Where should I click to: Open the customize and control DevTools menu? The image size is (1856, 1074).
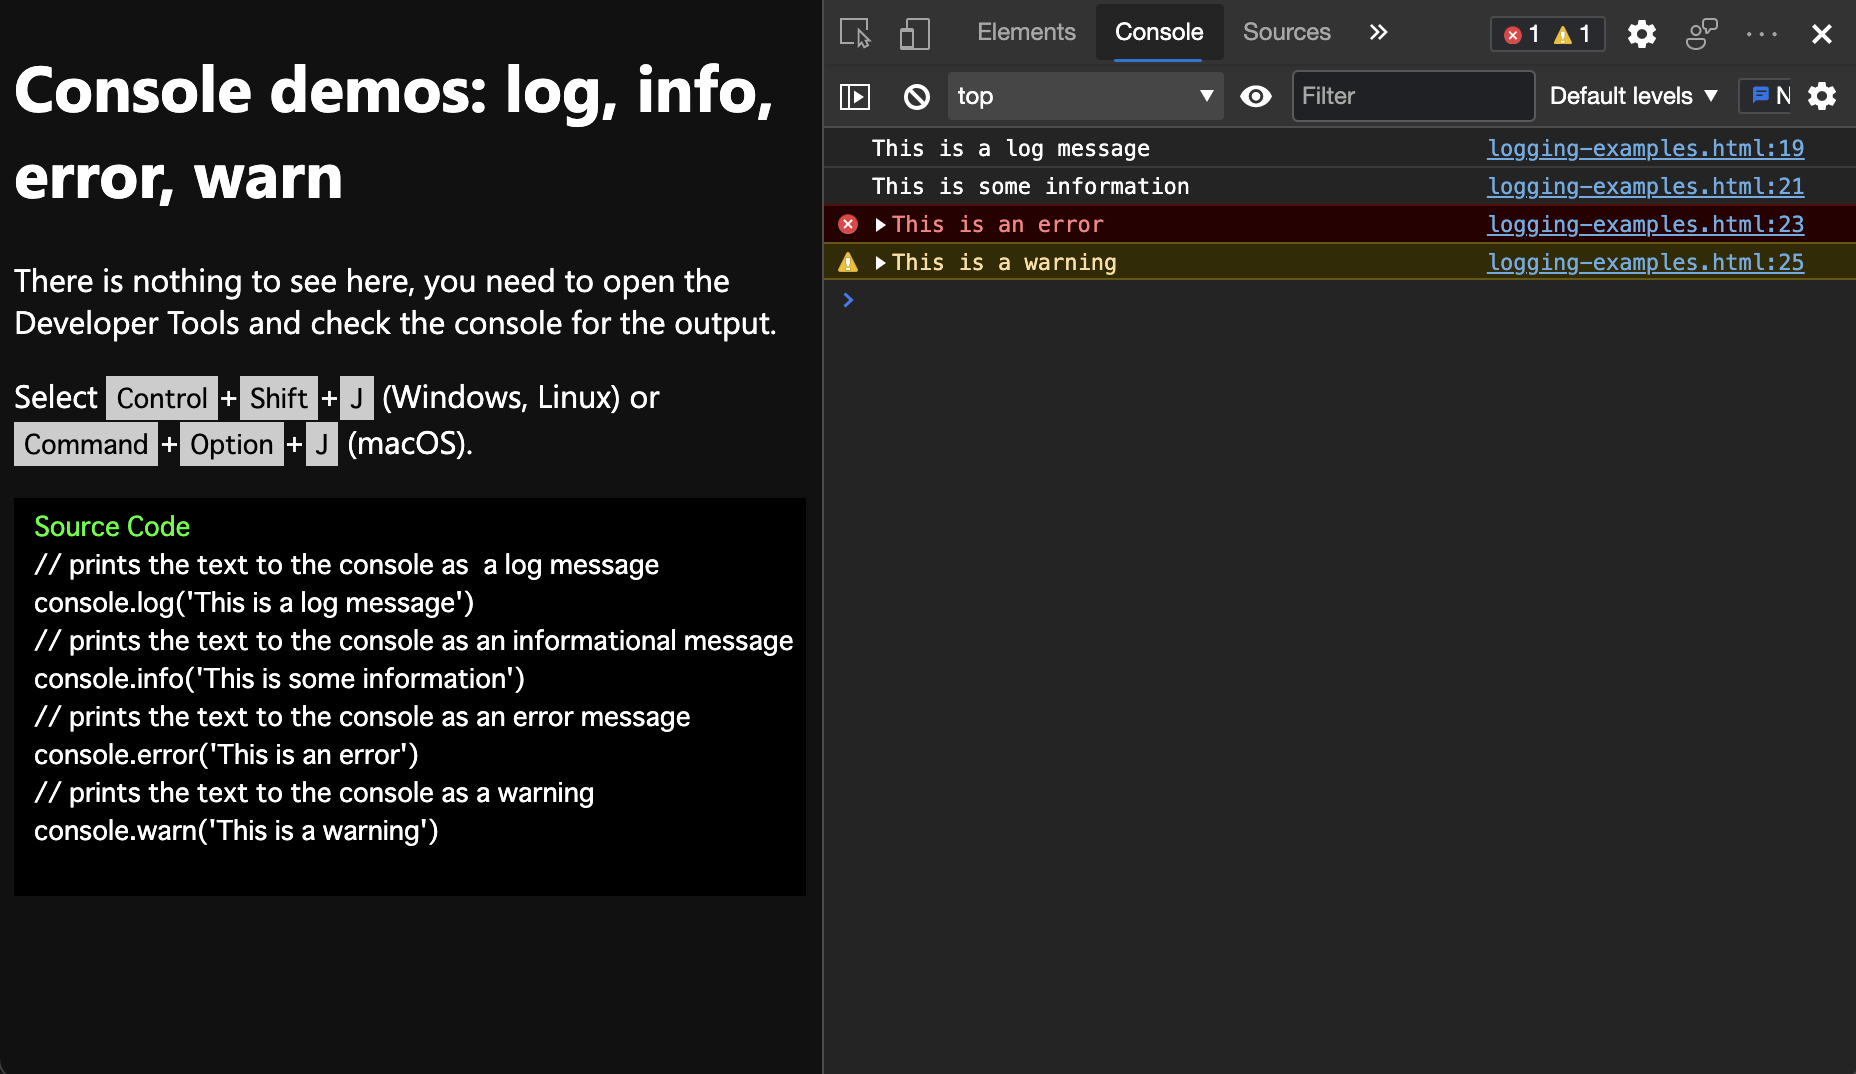(x=1760, y=33)
